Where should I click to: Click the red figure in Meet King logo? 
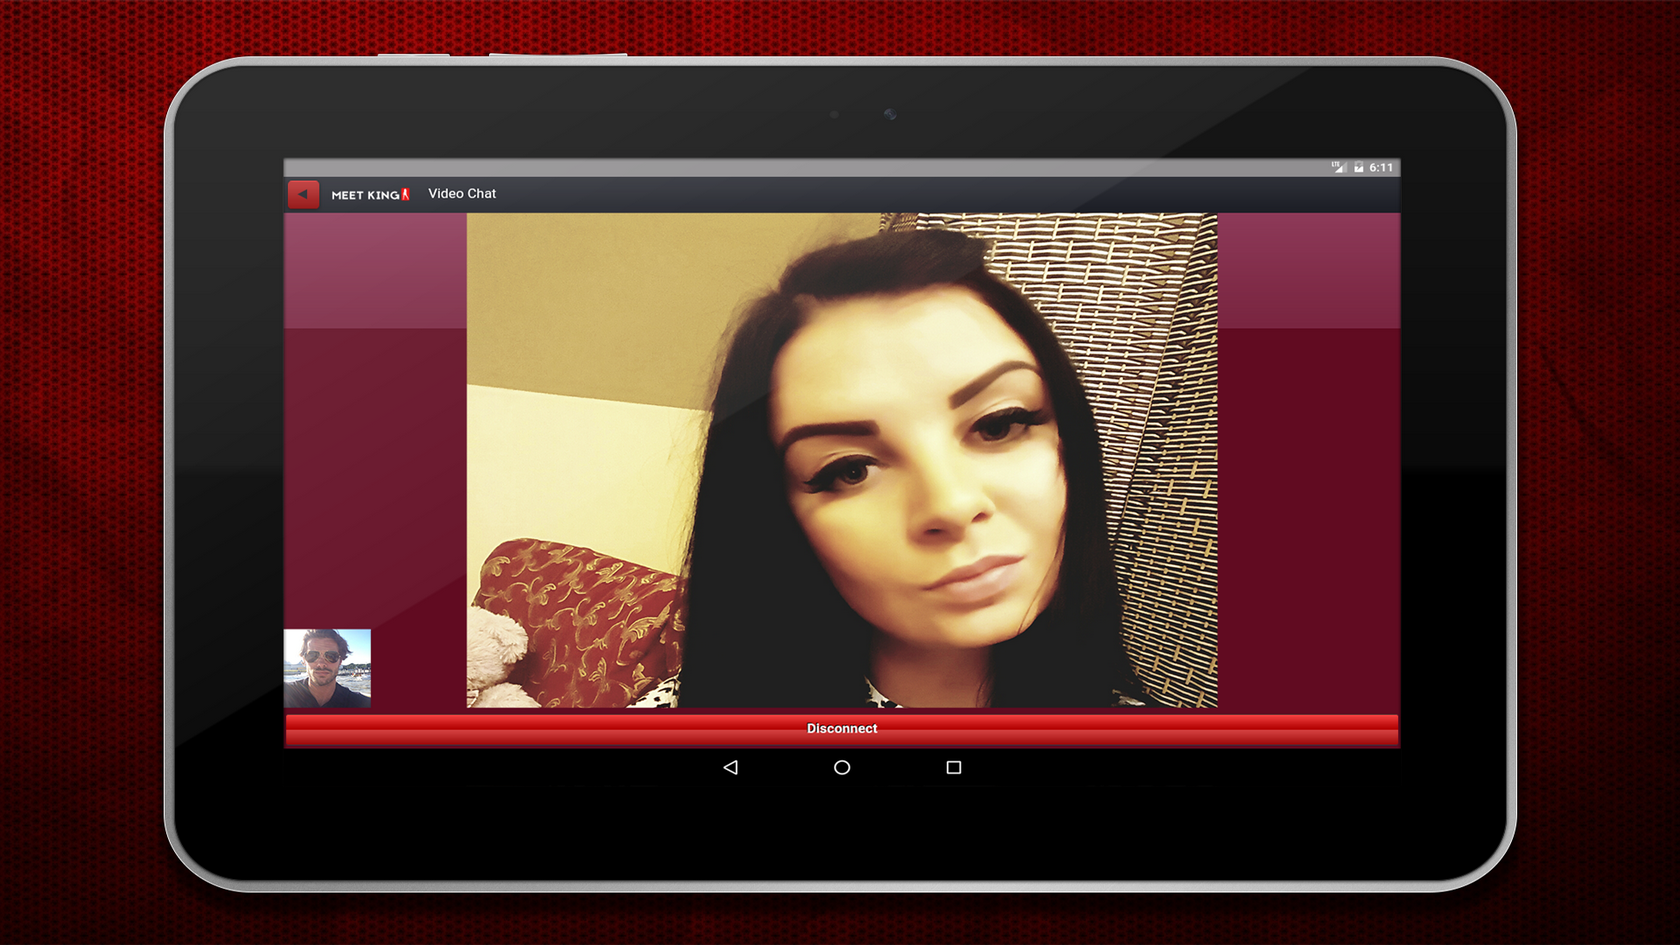[405, 194]
